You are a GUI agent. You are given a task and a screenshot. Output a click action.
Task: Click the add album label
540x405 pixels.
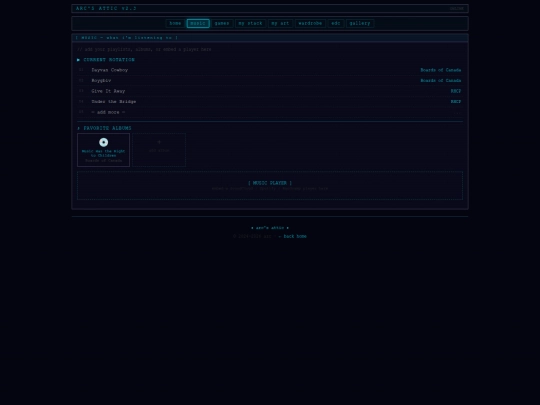click(159, 150)
